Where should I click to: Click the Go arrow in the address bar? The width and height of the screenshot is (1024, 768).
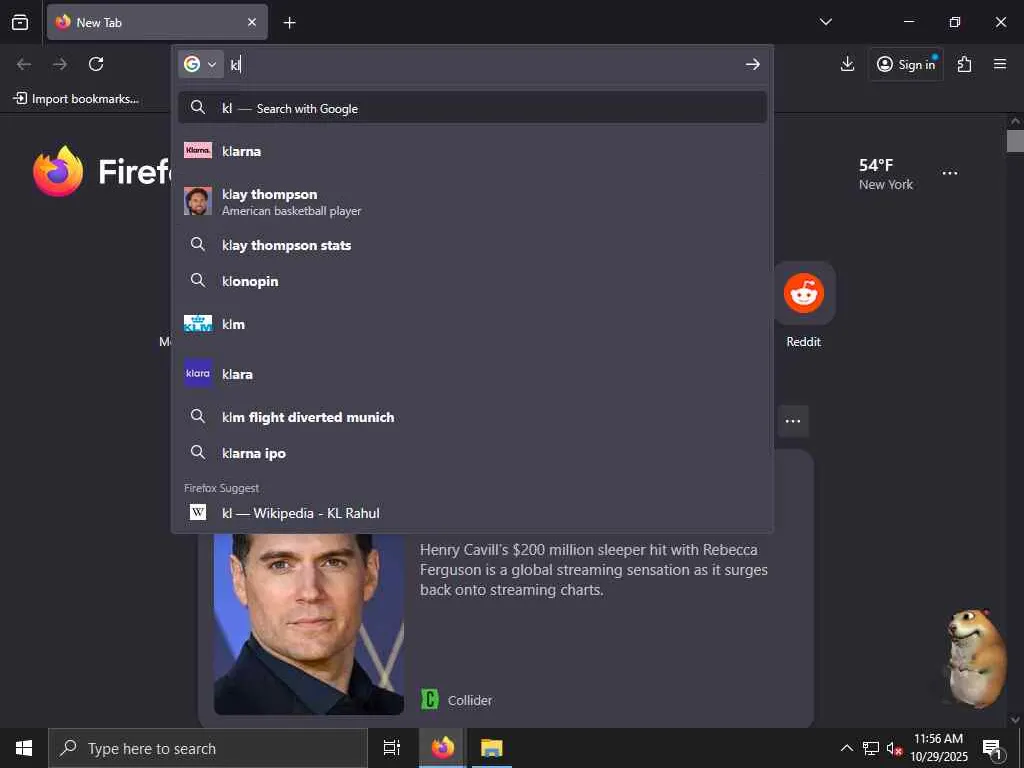tap(752, 64)
